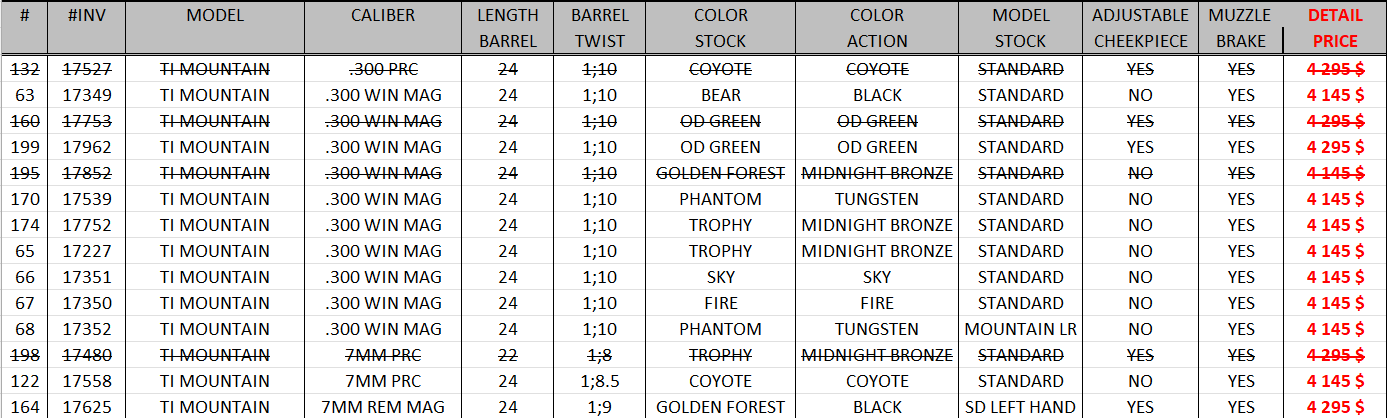Select the 7MM REM MAG caliber cell
The image size is (1387, 418).
pyautogui.click(x=383, y=407)
